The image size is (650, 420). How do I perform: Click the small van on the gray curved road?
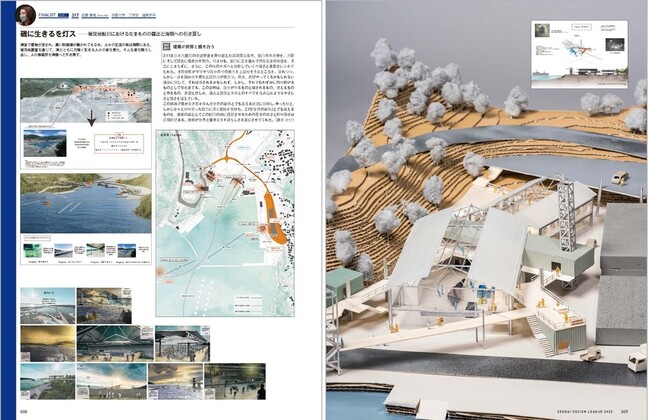pyautogui.click(x=620, y=177)
